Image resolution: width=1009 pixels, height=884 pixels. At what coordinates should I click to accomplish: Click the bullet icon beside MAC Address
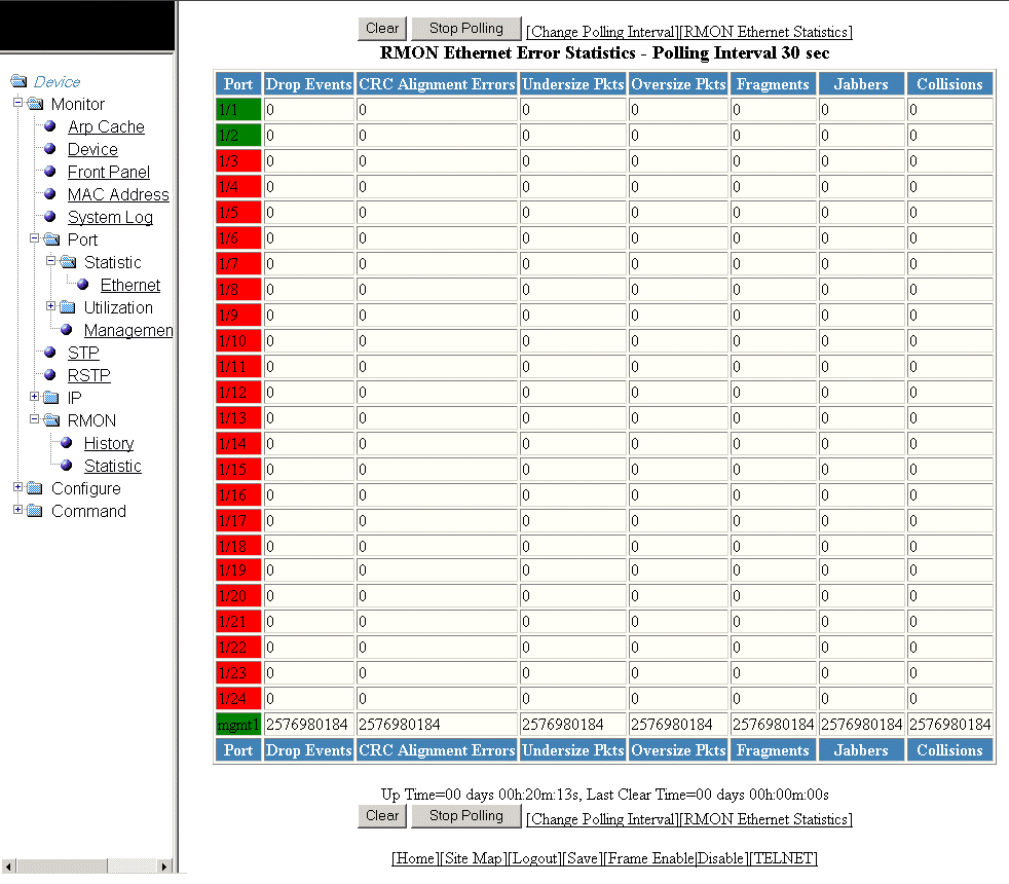pyautogui.click(x=50, y=194)
